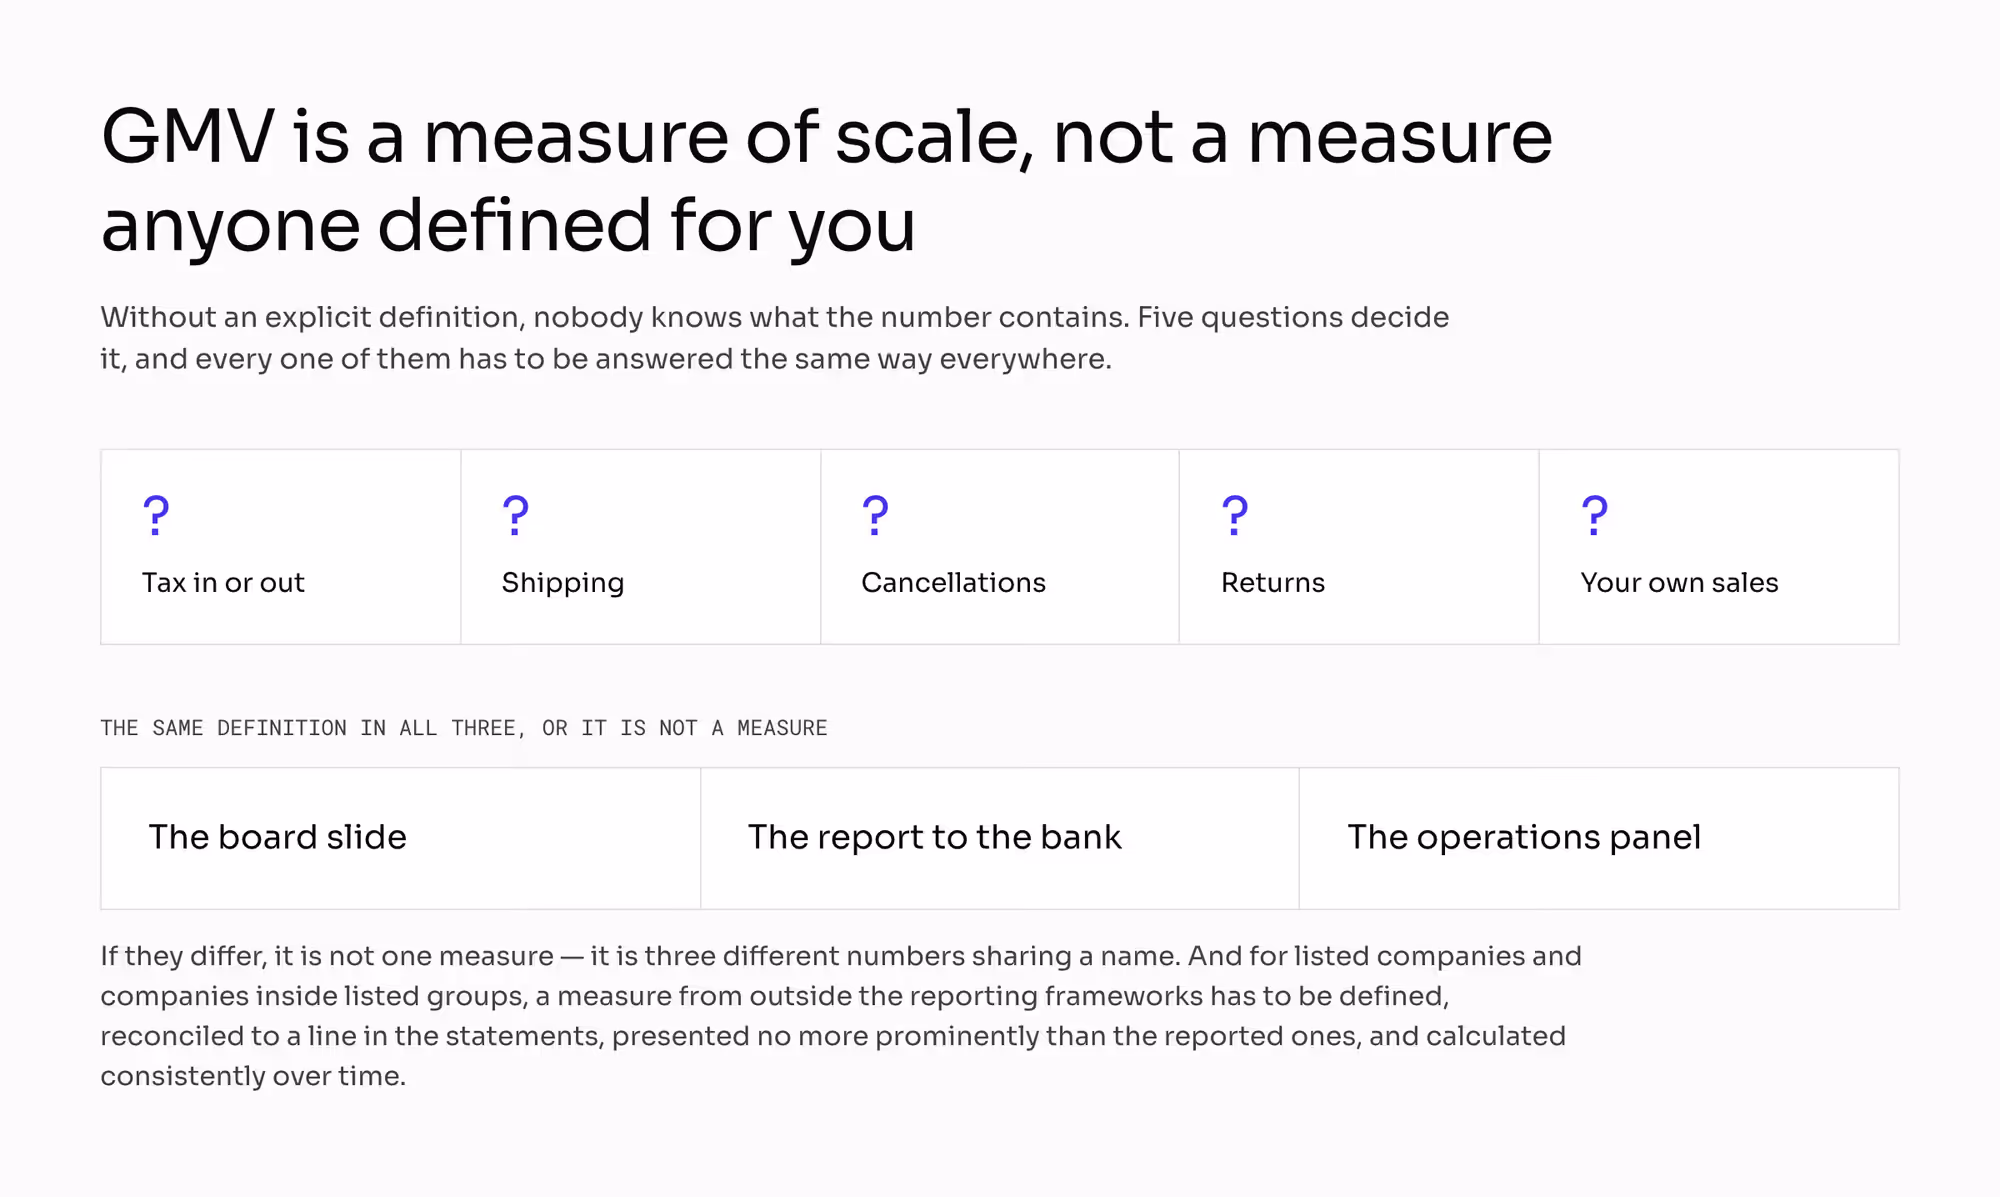The width and height of the screenshot is (2000, 1197).
Task: Click the 'THE SAME DEFINITION IN ALL THREE' caption
Action: [464, 728]
